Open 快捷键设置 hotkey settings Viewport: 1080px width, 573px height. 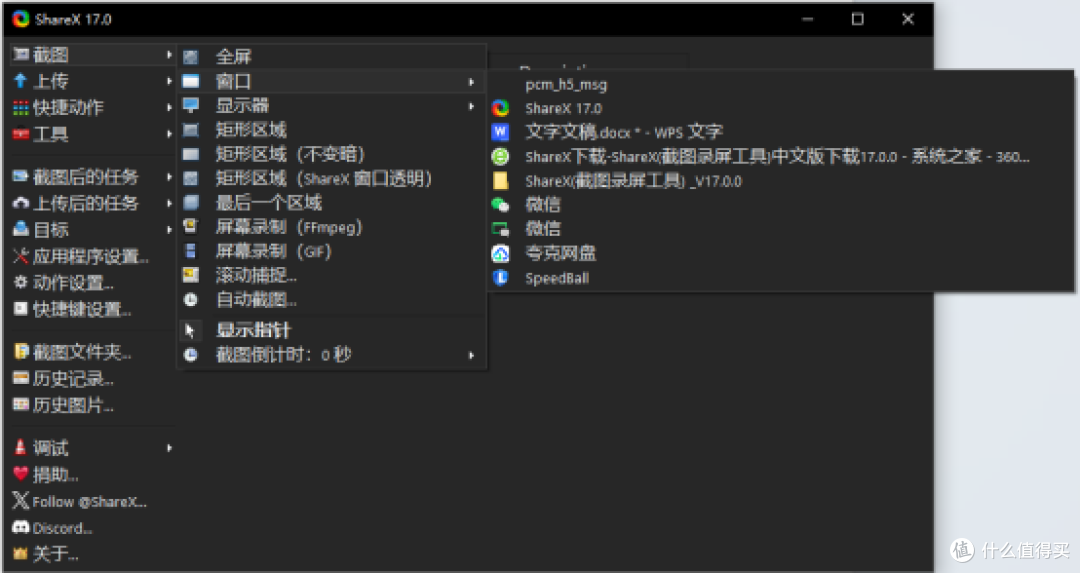[x=92, y=309]
